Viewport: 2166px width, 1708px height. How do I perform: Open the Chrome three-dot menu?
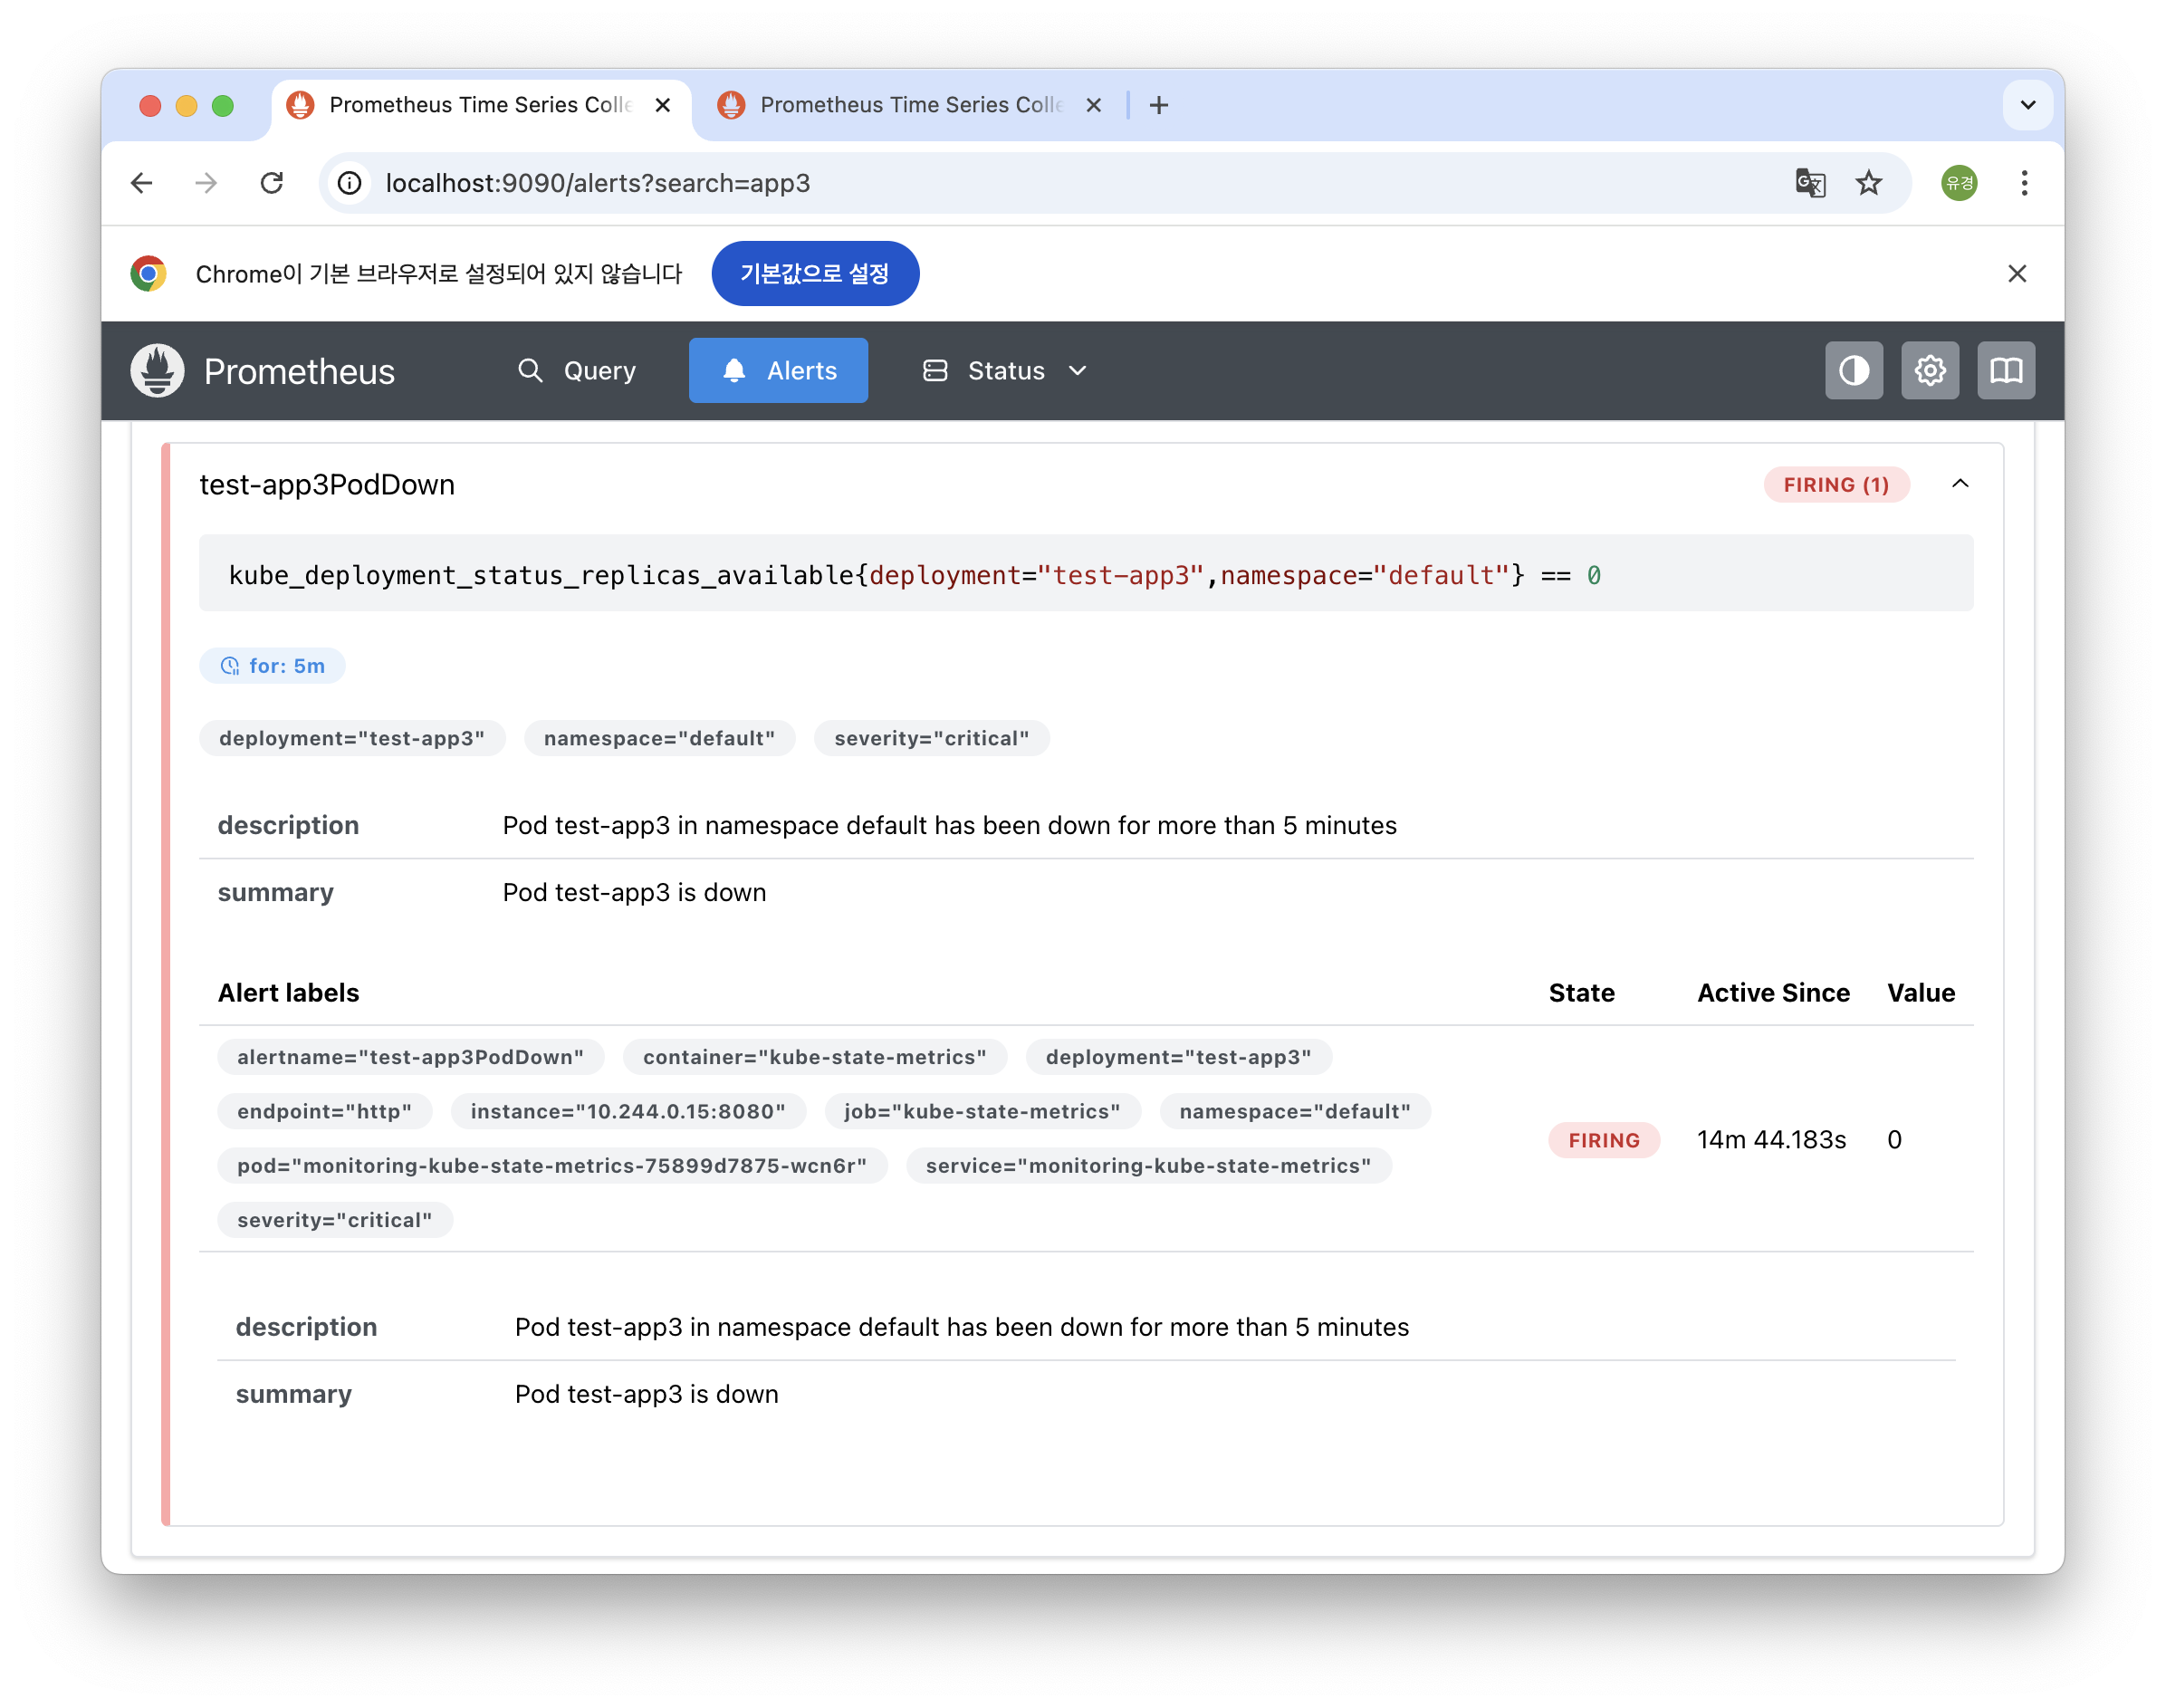pyautogui.click(x=2024, y=183)
